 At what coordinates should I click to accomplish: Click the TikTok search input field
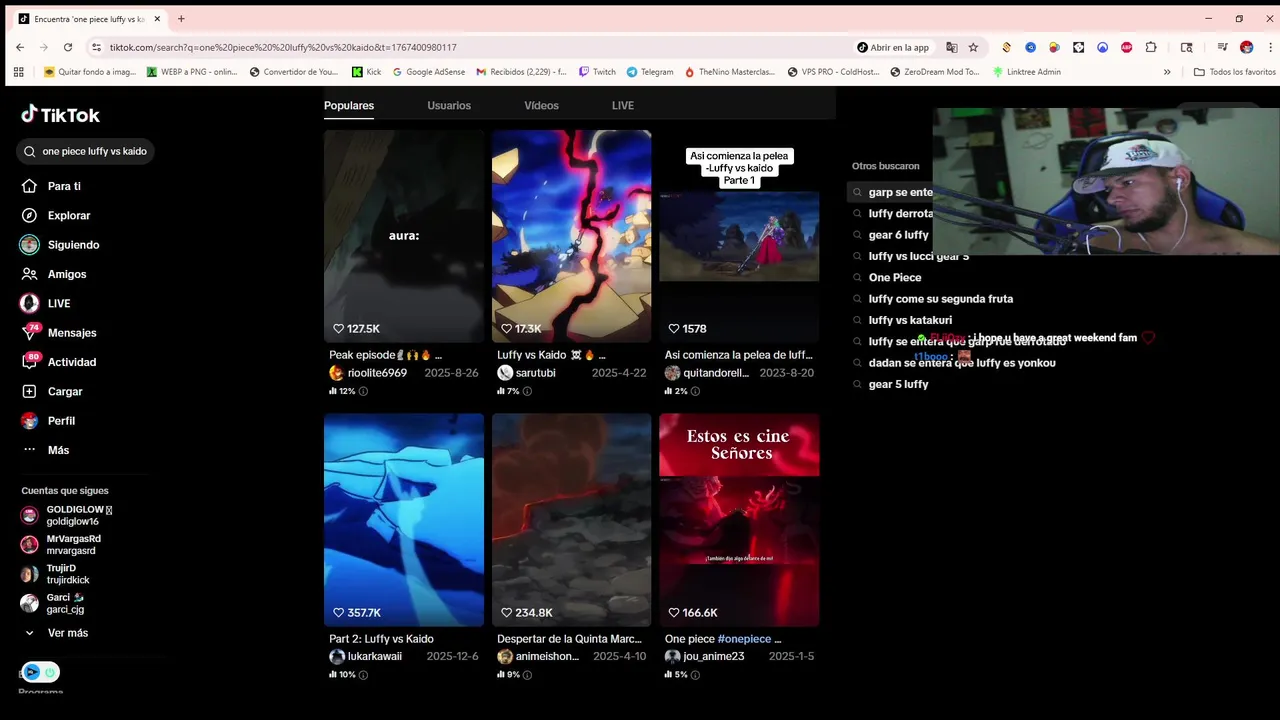click(87, 152)
